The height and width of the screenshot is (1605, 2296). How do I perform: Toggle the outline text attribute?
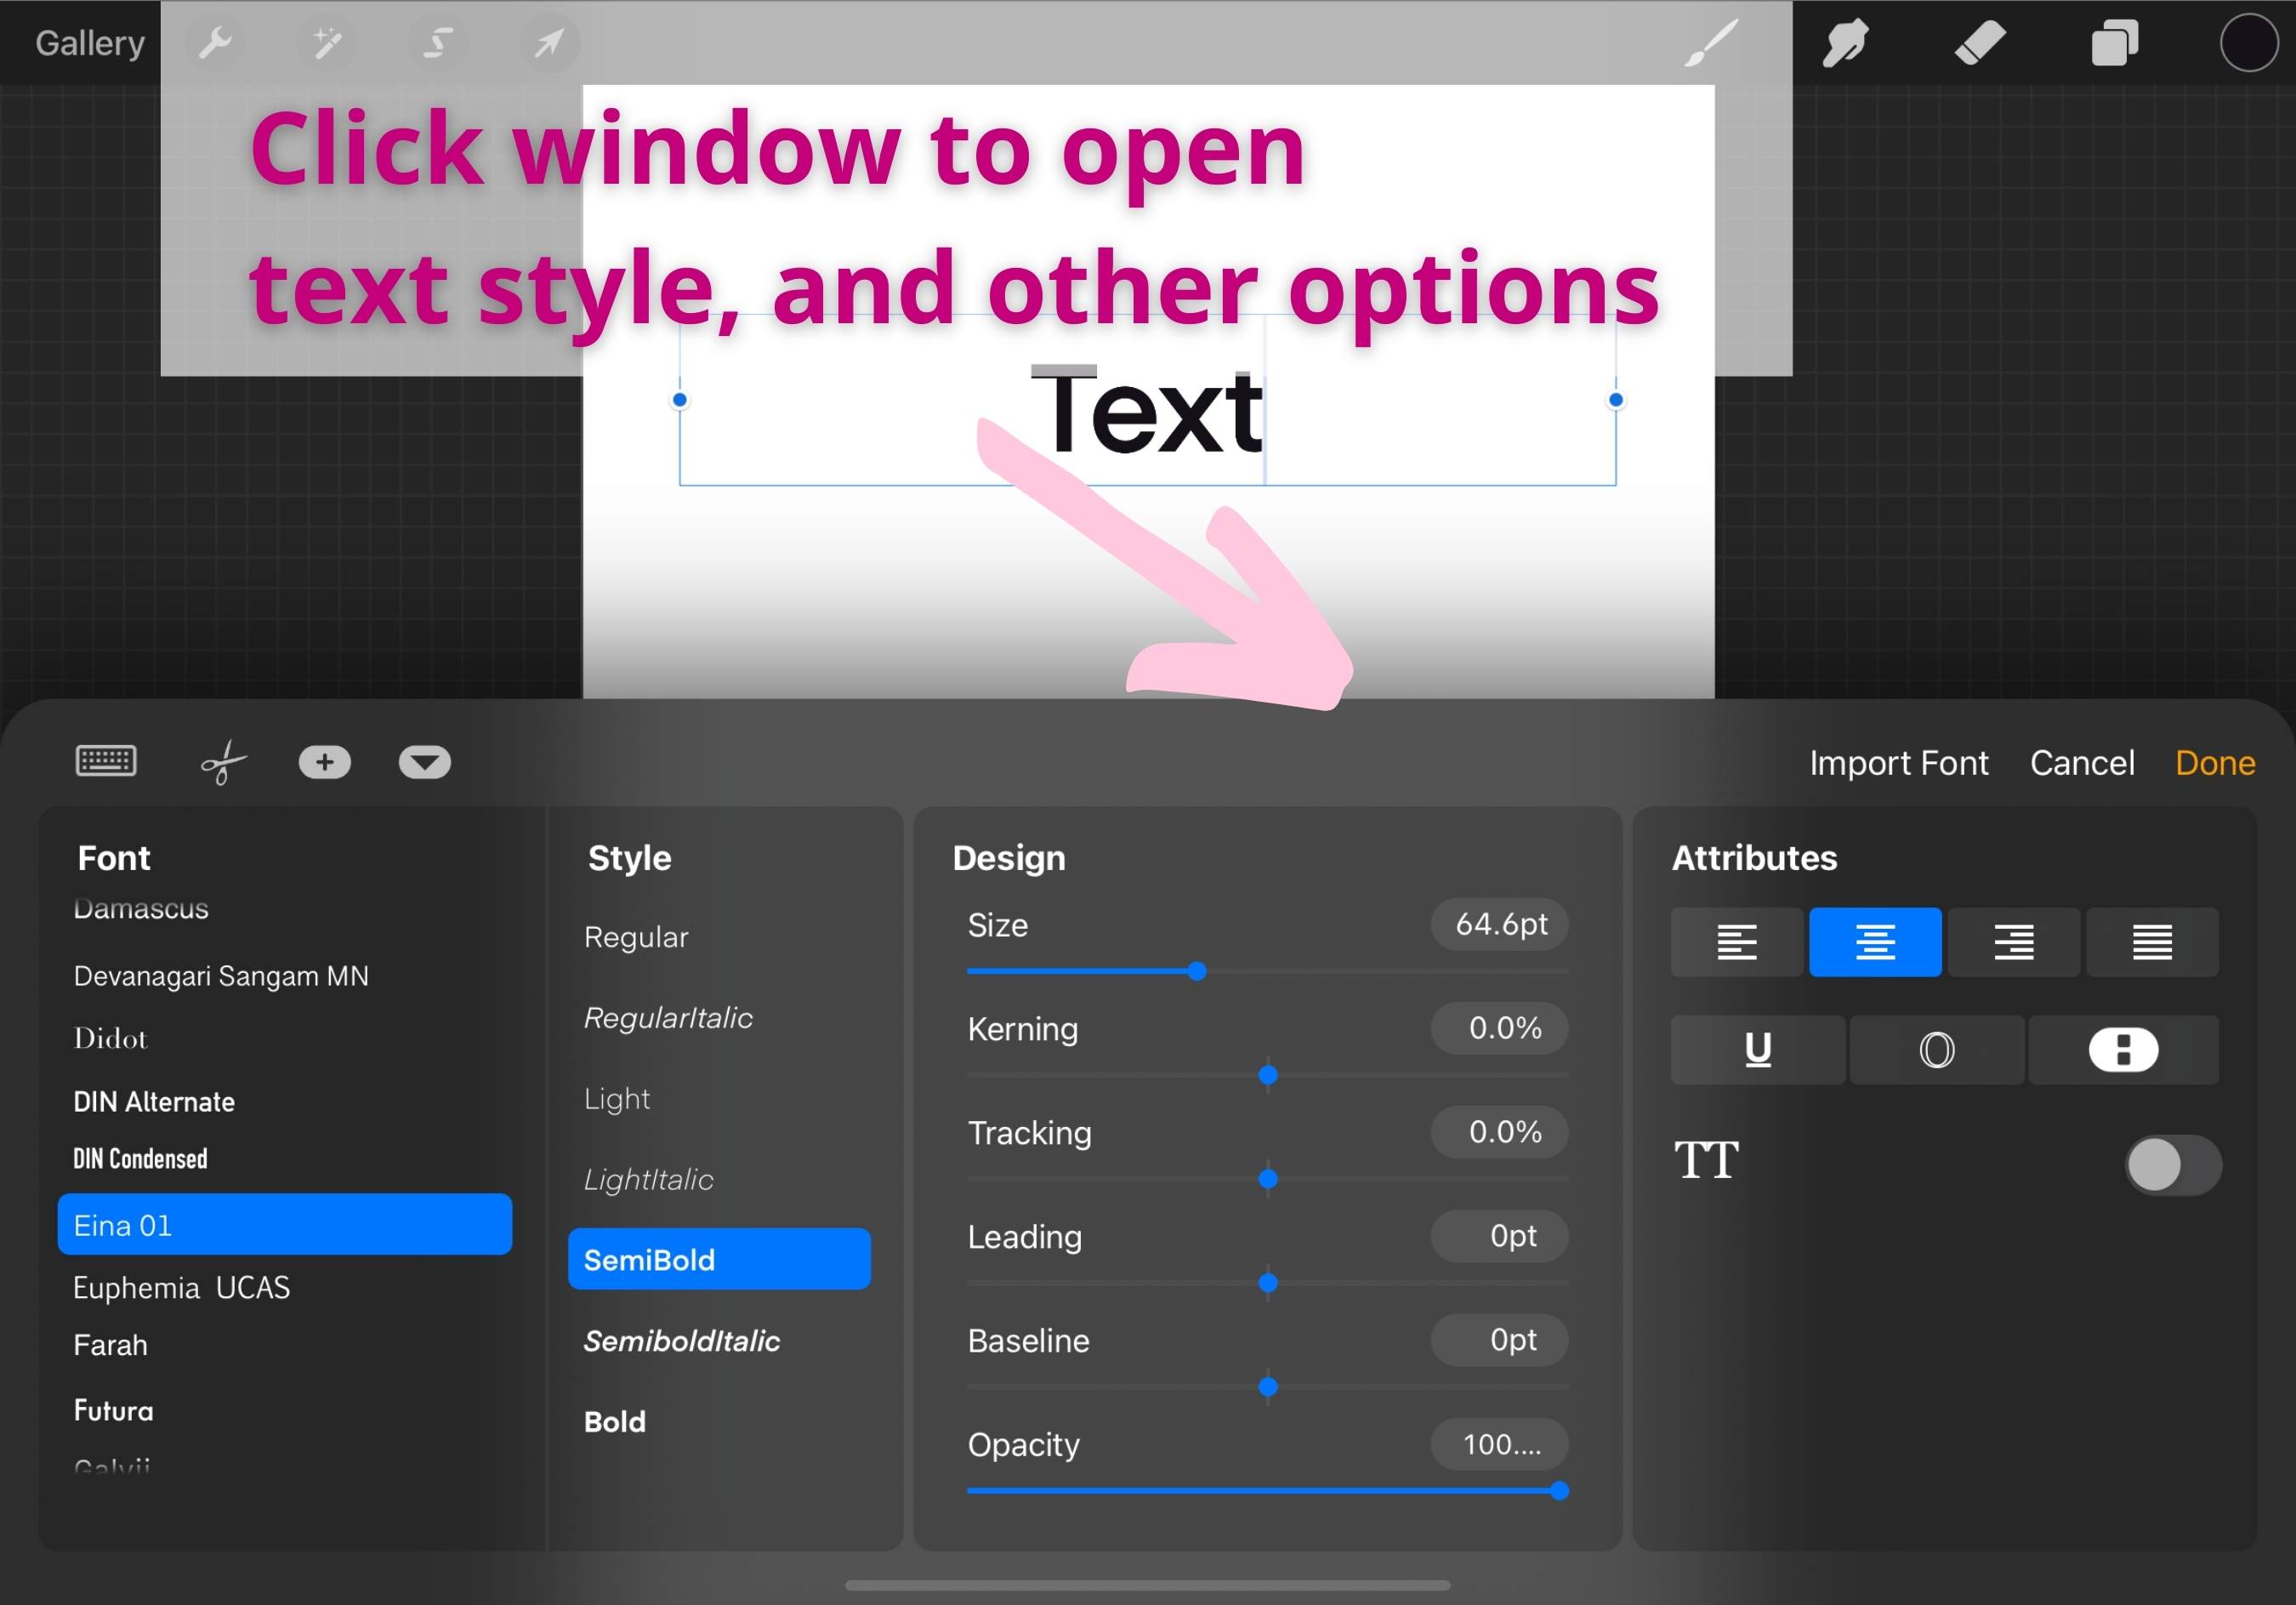coord(1936,1049)
